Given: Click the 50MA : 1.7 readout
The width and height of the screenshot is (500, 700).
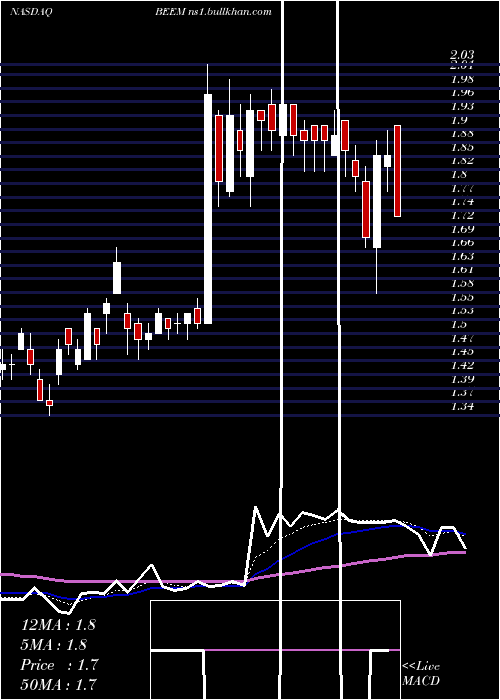Looking at the screenshot, I should tap(58, 684).
